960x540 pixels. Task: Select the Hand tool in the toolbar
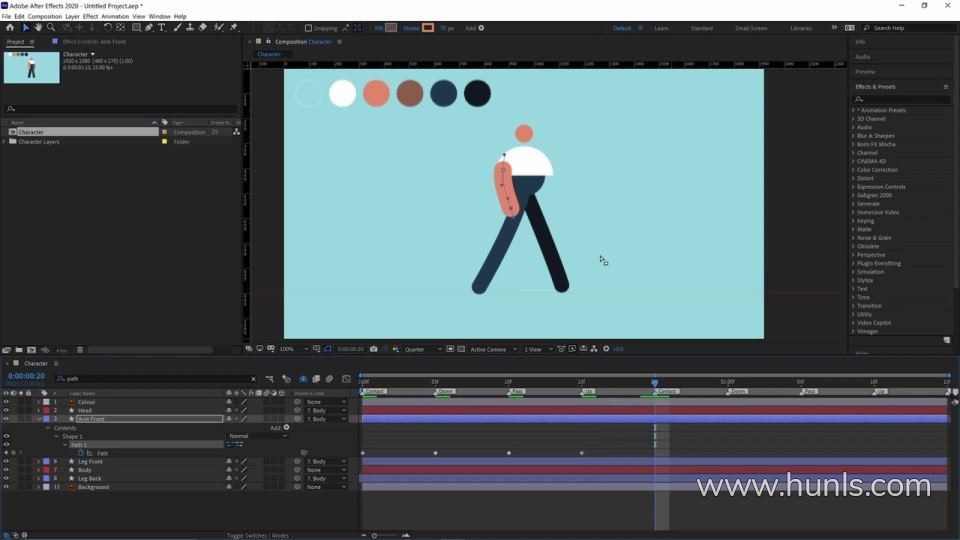click(x=38, y=28)
